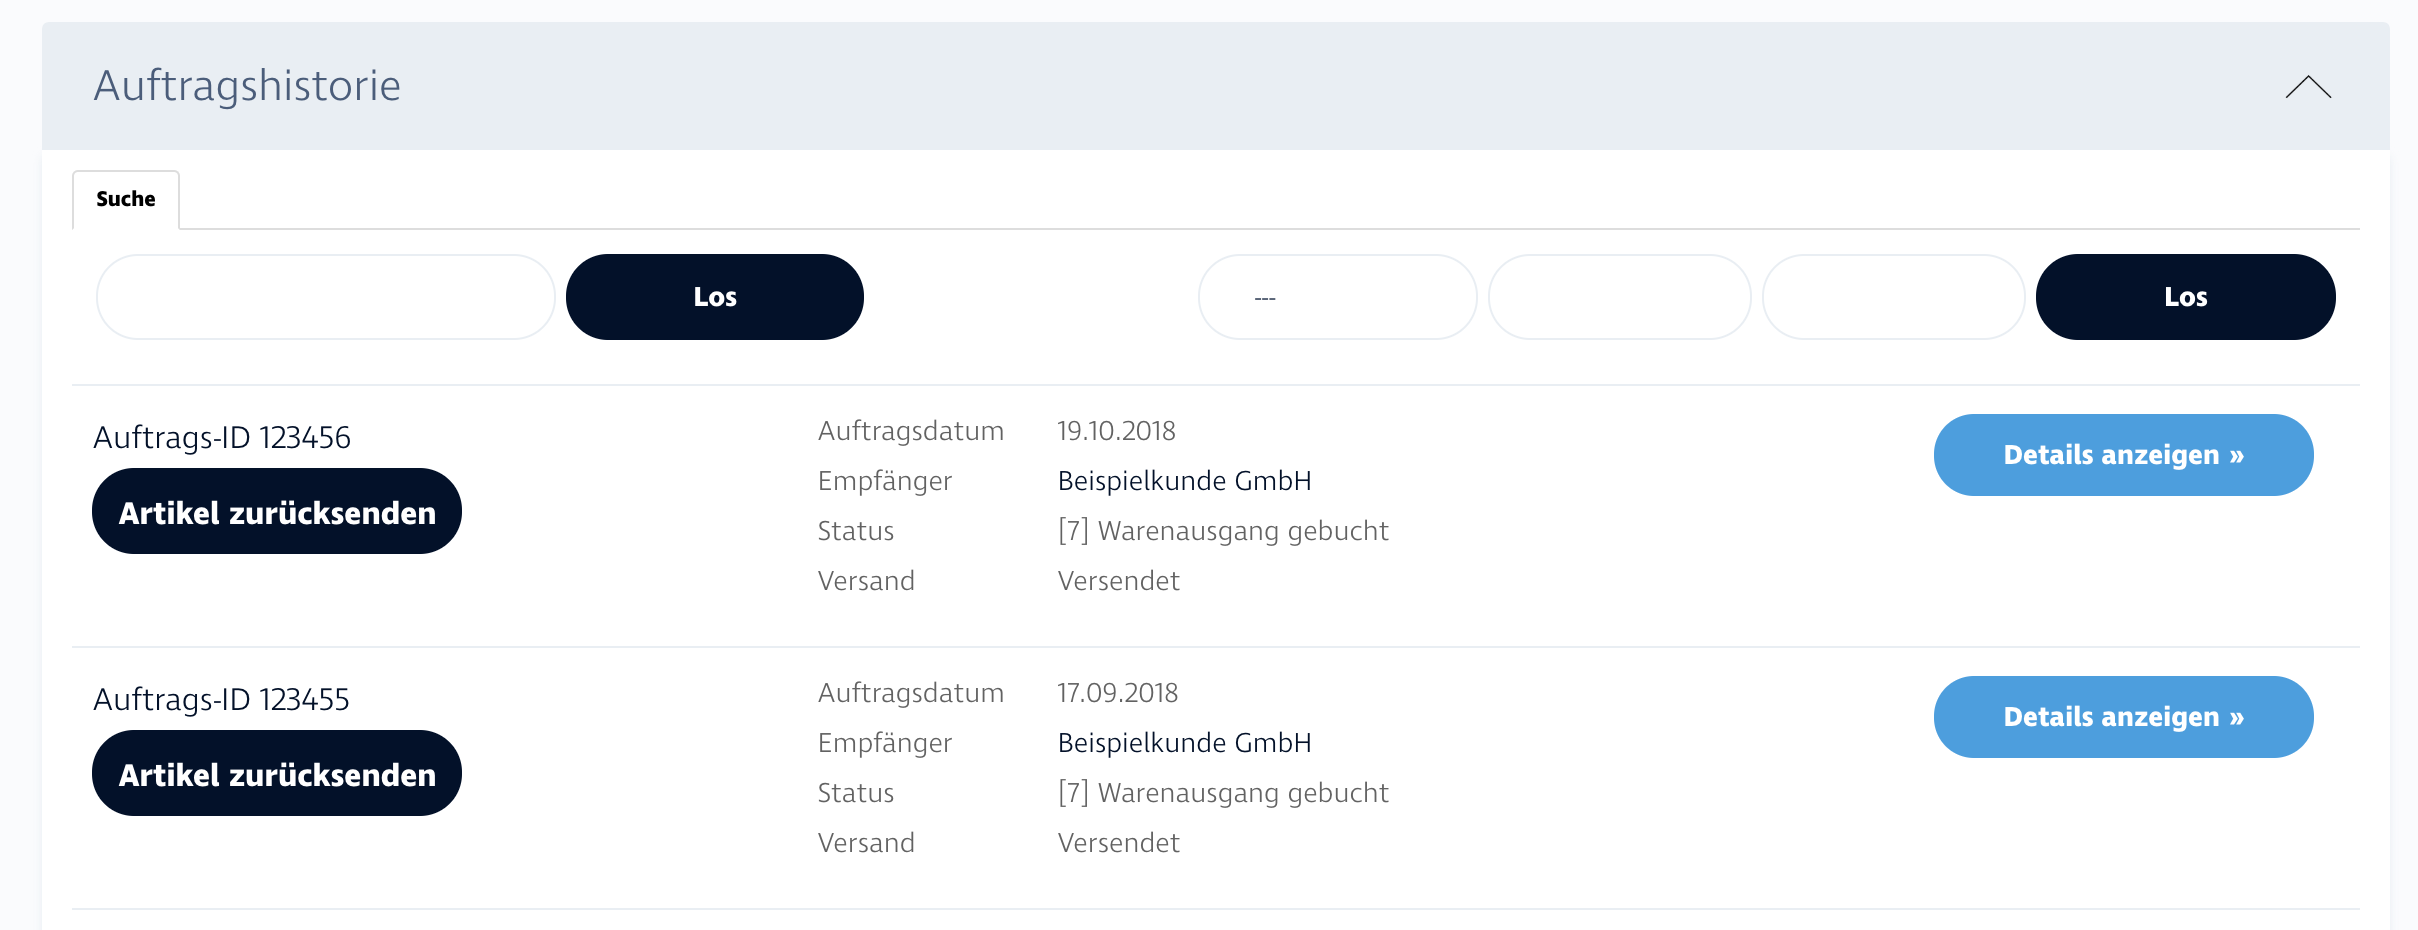Click Artikel zurücksenden for order 123456
This screenshot has height=930, width=2418.
[277, 512]
